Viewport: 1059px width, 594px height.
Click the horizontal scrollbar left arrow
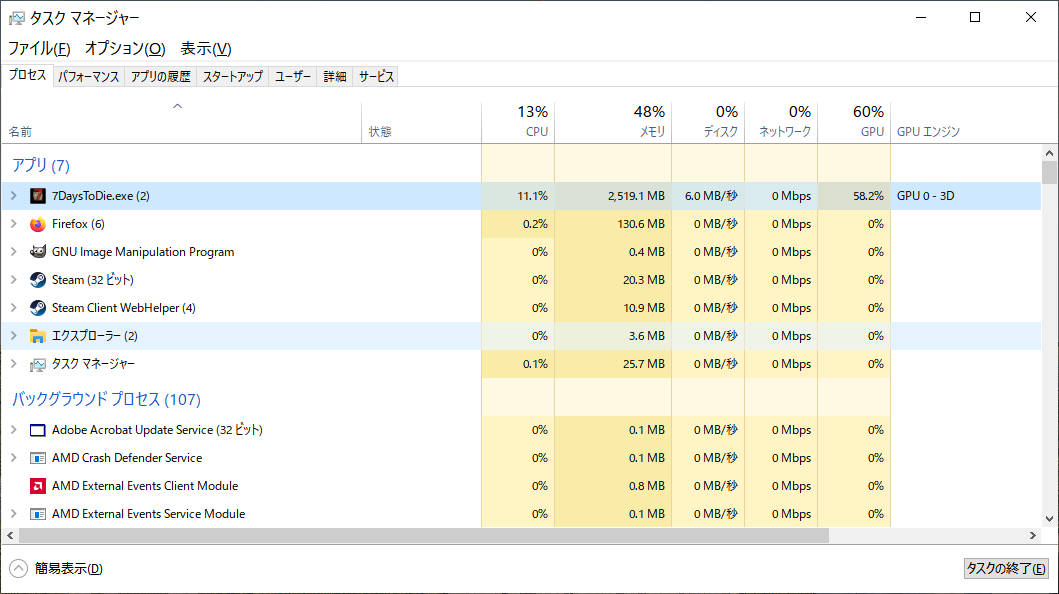point(10,535)
